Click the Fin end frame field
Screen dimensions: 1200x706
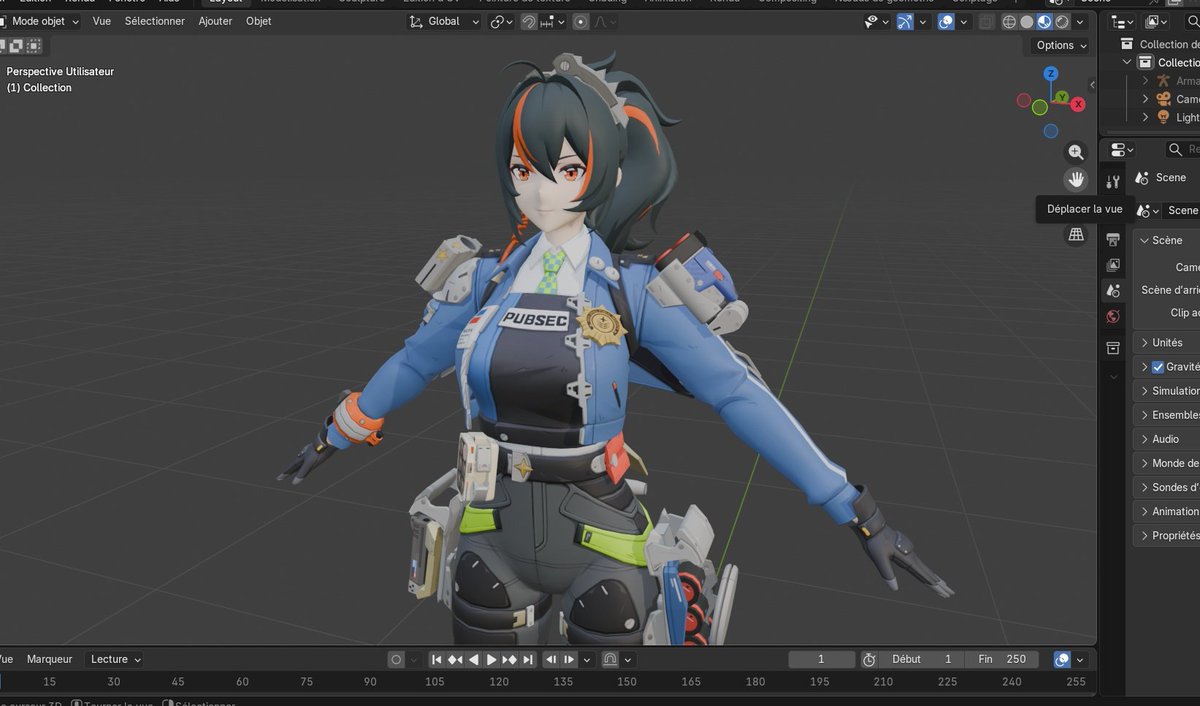(x=1003, y=660)
